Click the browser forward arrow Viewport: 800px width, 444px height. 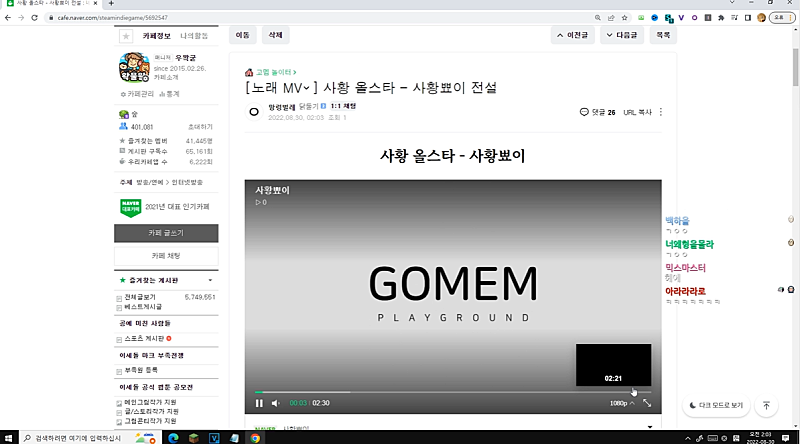(21, 17)
